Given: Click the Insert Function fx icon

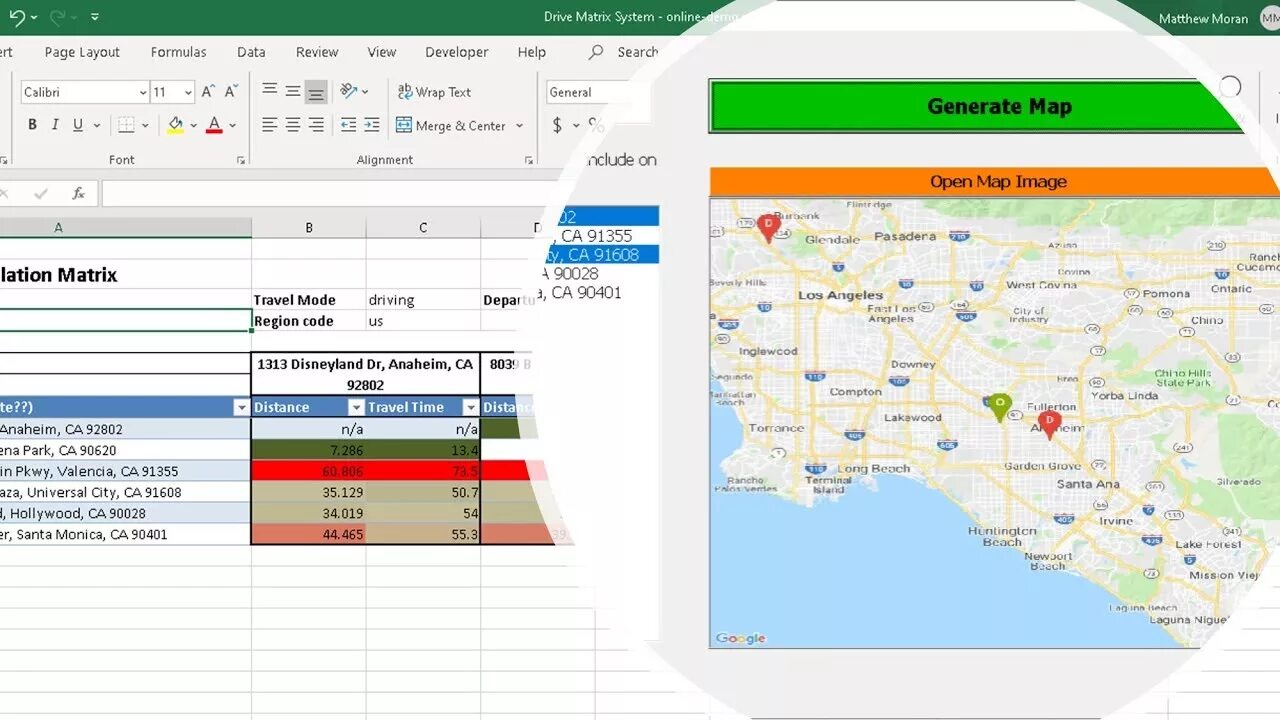Looking at the screenshot, I should pyautogui.click(x=78, y=193).
